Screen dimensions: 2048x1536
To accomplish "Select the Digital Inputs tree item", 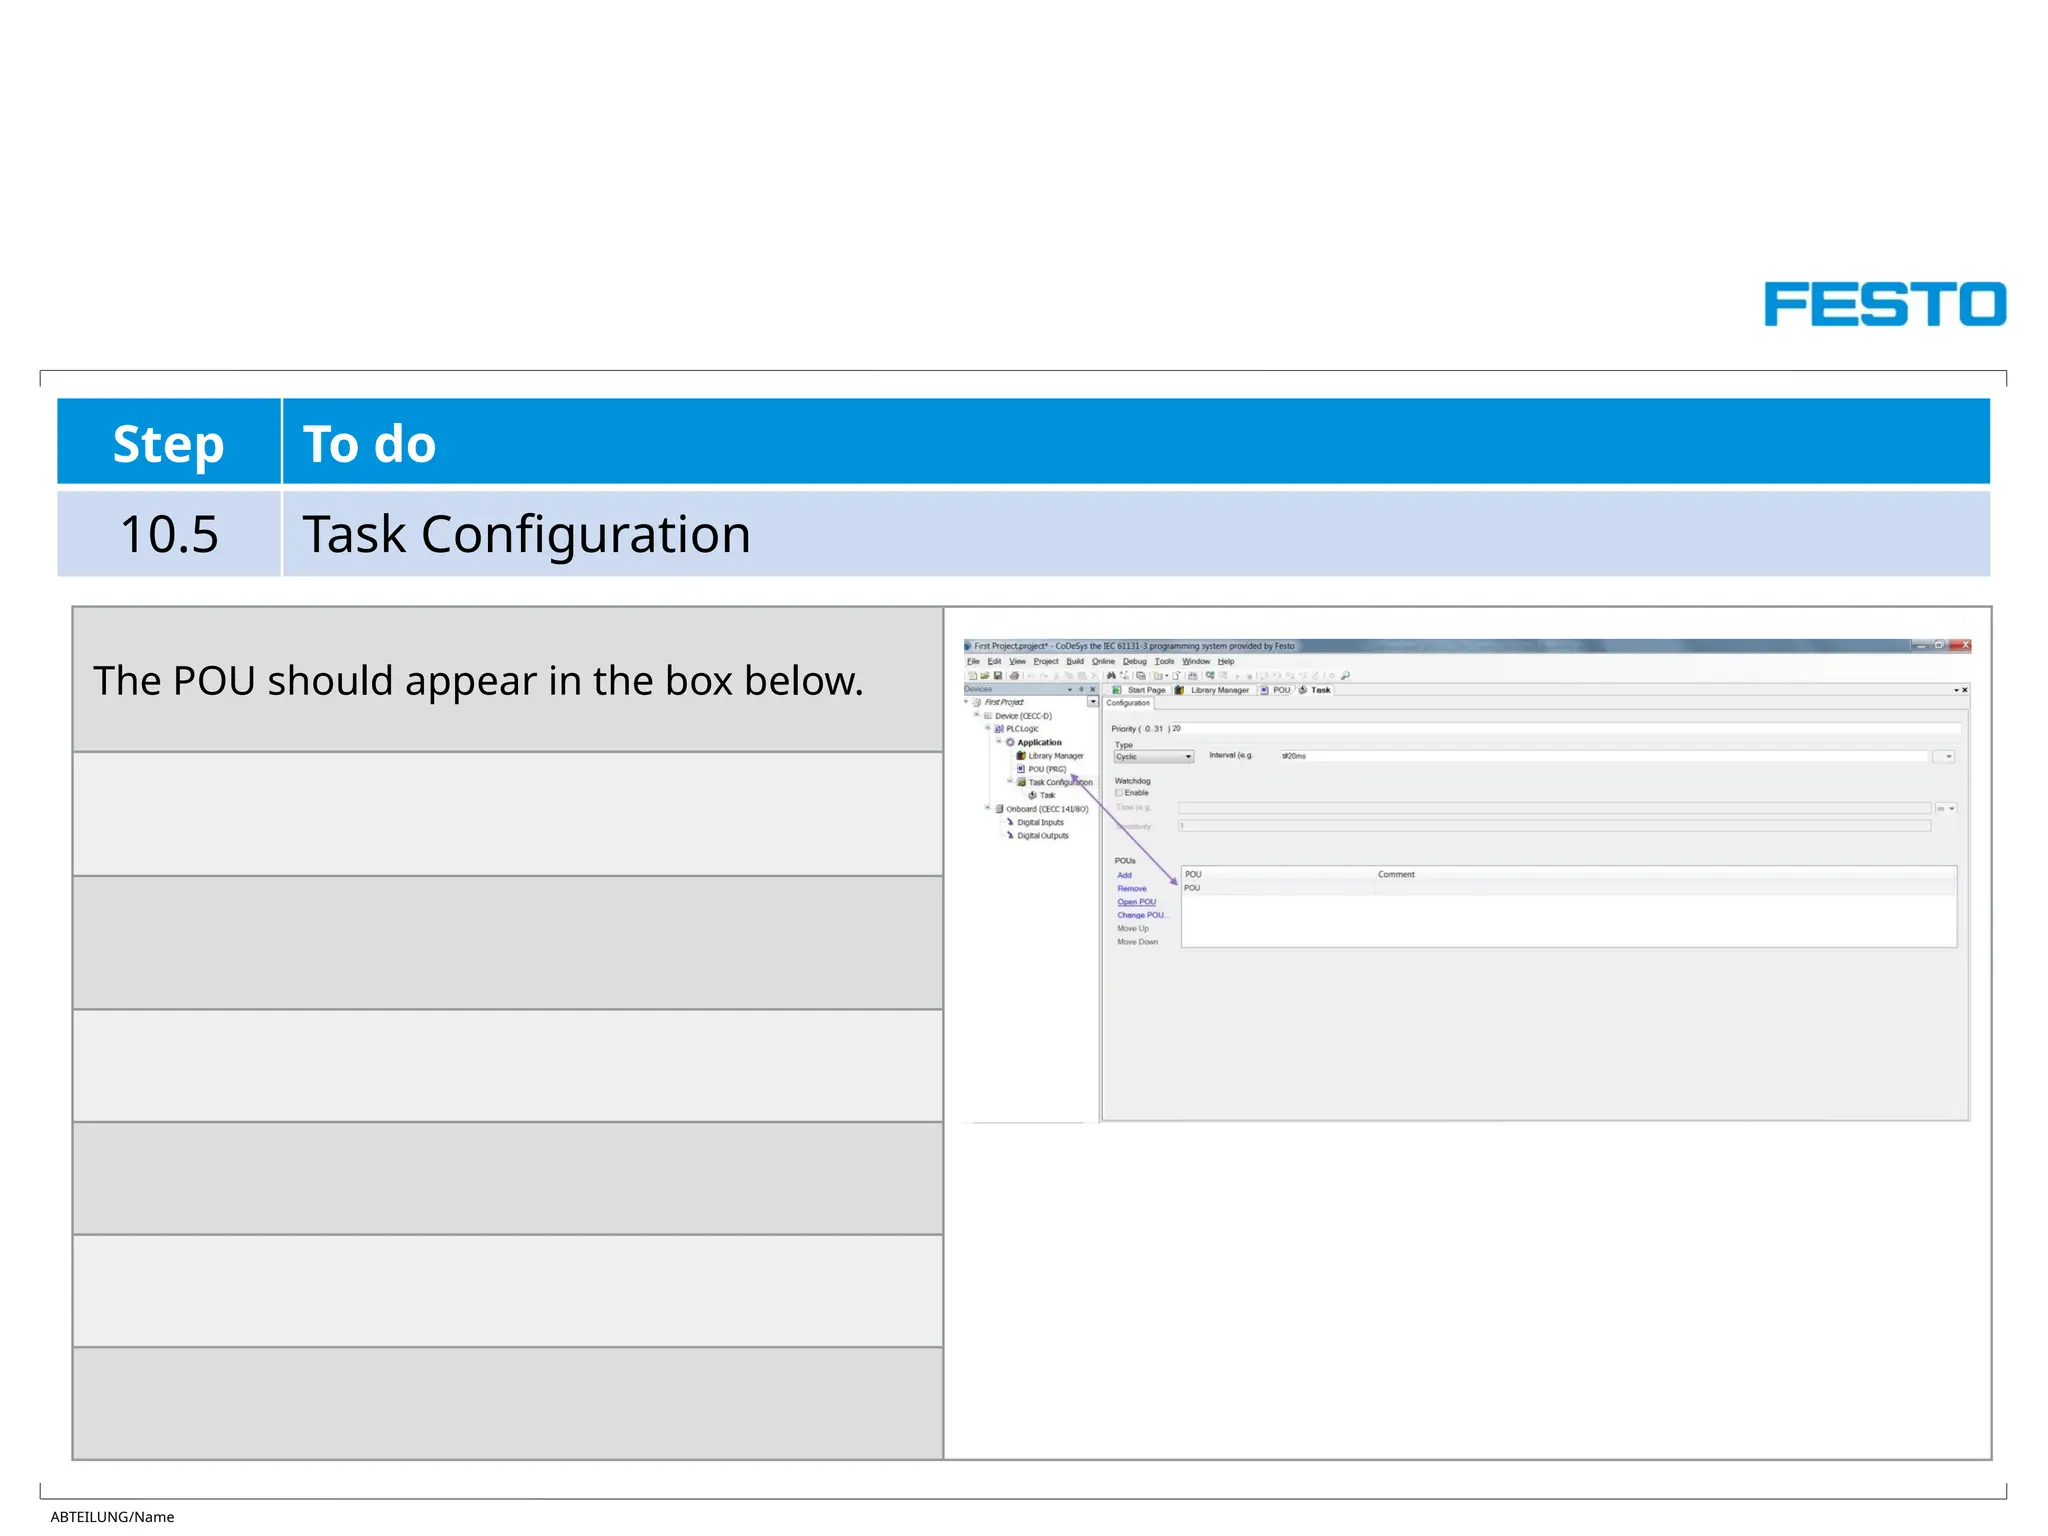I will 1040,822.
